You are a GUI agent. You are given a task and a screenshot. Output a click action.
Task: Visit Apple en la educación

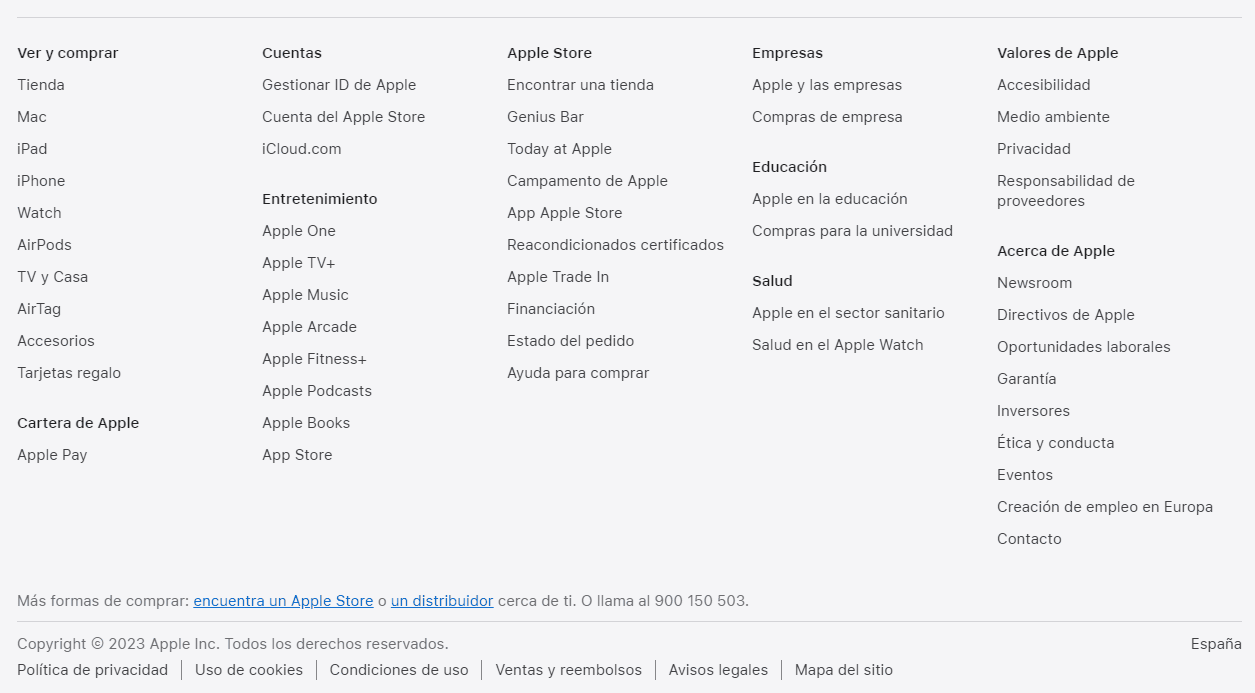point(830,199)
